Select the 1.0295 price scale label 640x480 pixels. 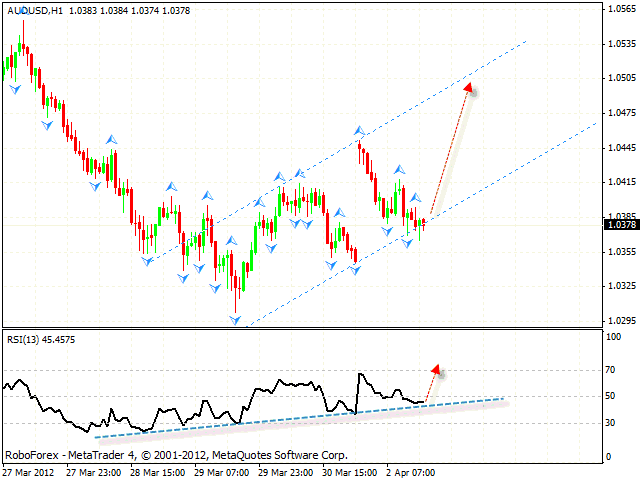[622, 321]
